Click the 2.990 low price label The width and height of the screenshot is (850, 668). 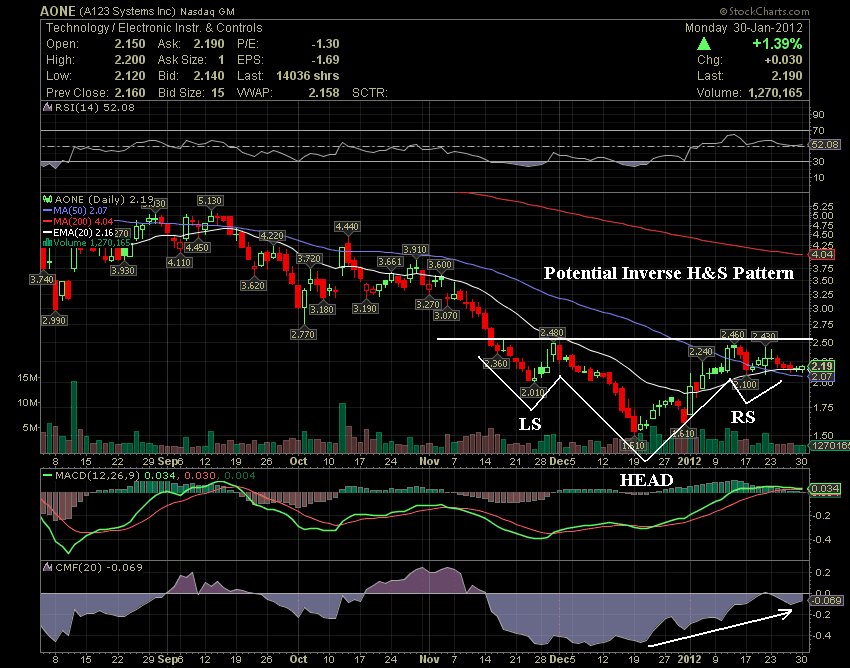(54, 320)
